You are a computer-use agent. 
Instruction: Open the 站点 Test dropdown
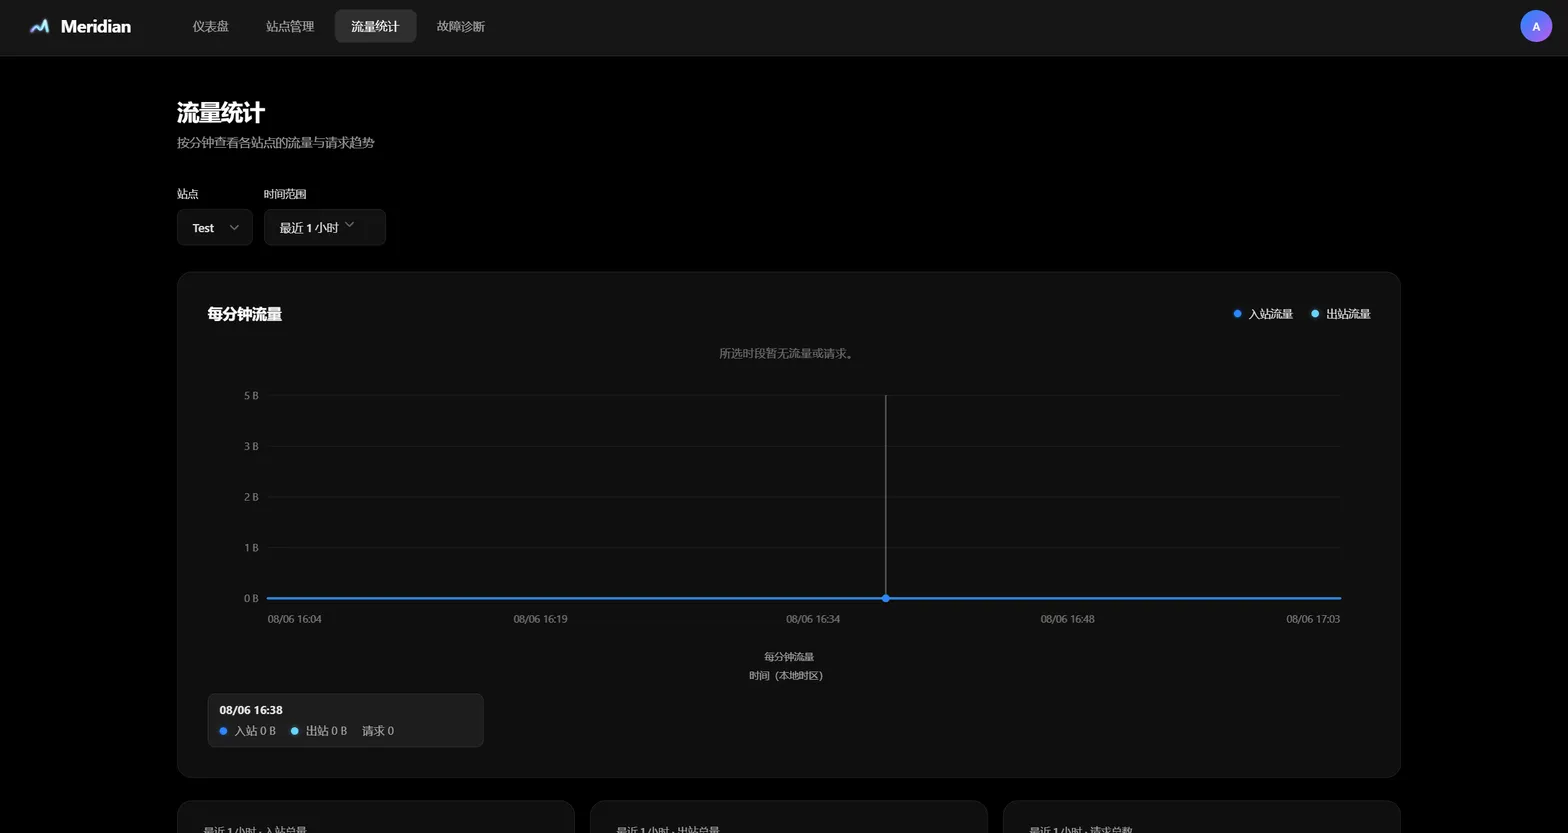pos(215,227)
